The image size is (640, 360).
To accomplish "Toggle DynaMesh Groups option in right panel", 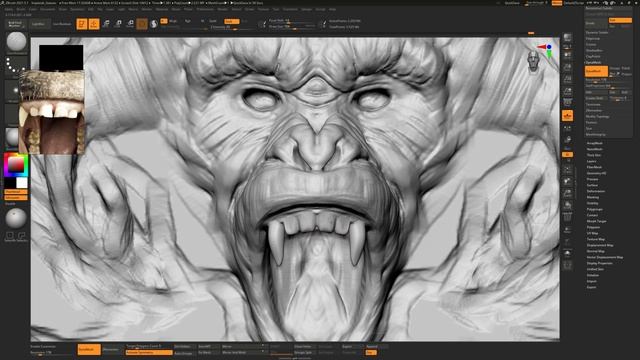I will (x=614, y=69).
